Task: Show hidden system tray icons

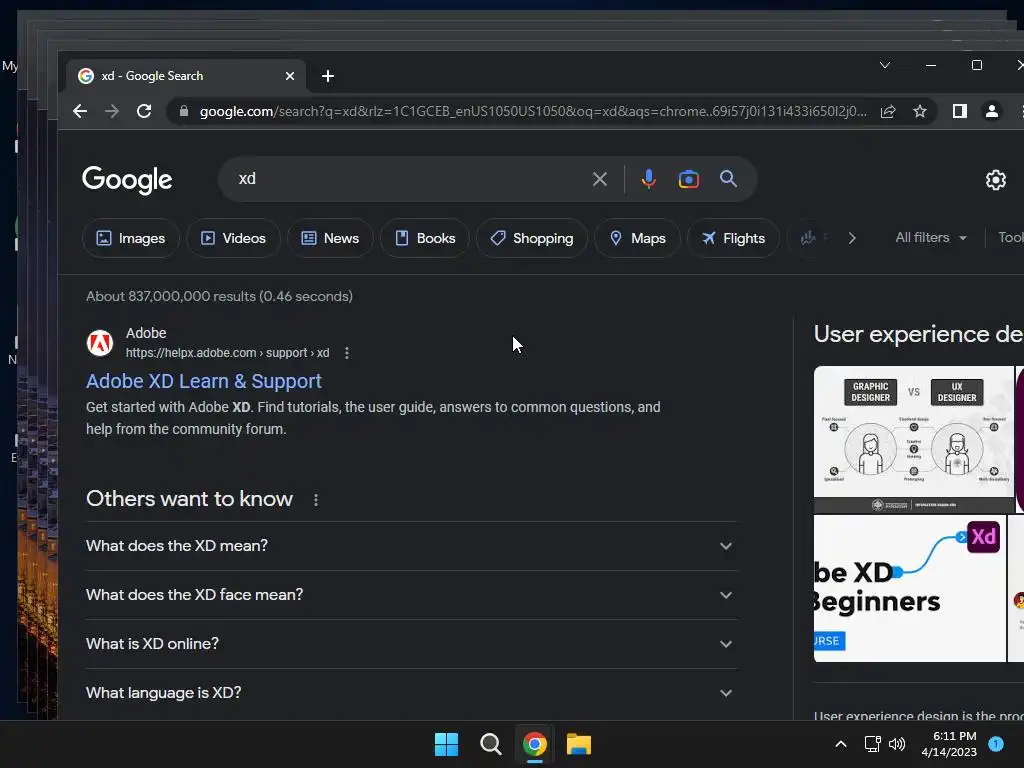Action: [x=841, y=744]
